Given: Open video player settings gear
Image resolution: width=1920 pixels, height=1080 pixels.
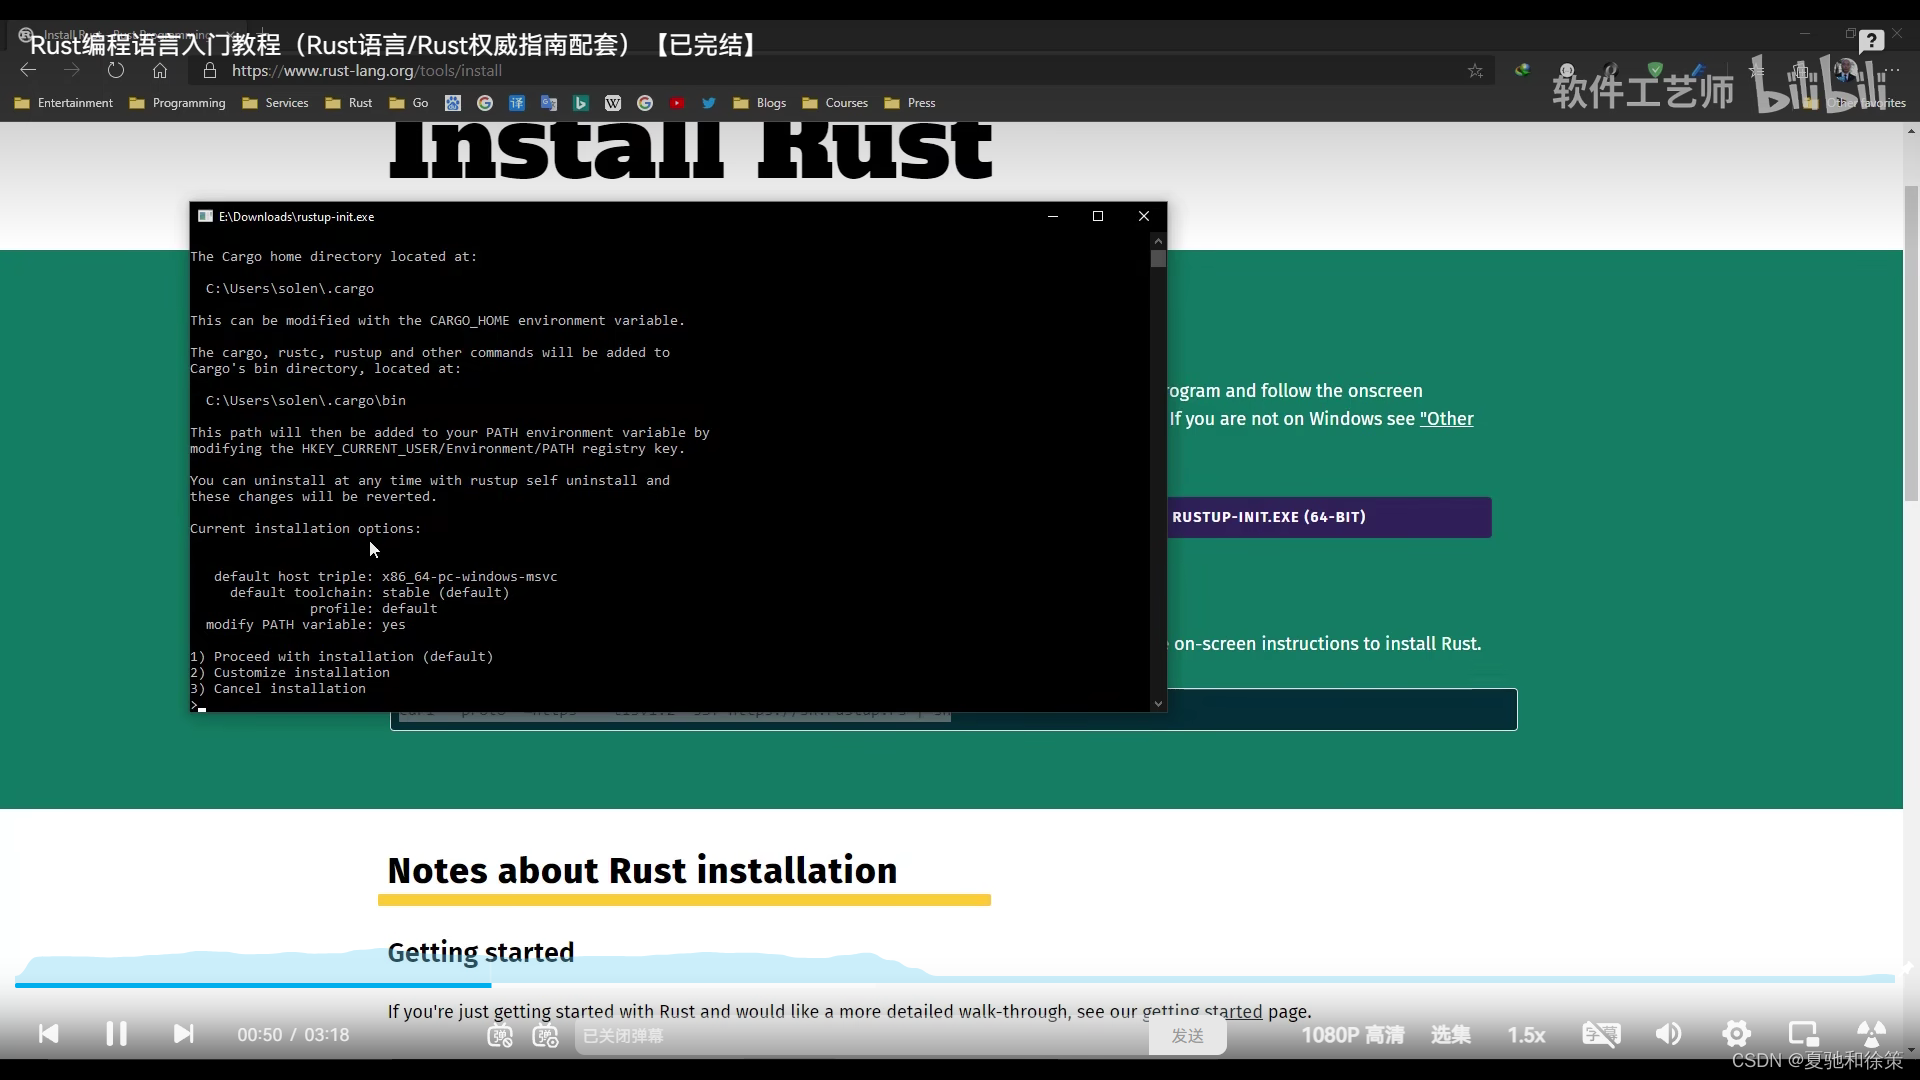Looking at the screenshot, I should [1736, 1034].
